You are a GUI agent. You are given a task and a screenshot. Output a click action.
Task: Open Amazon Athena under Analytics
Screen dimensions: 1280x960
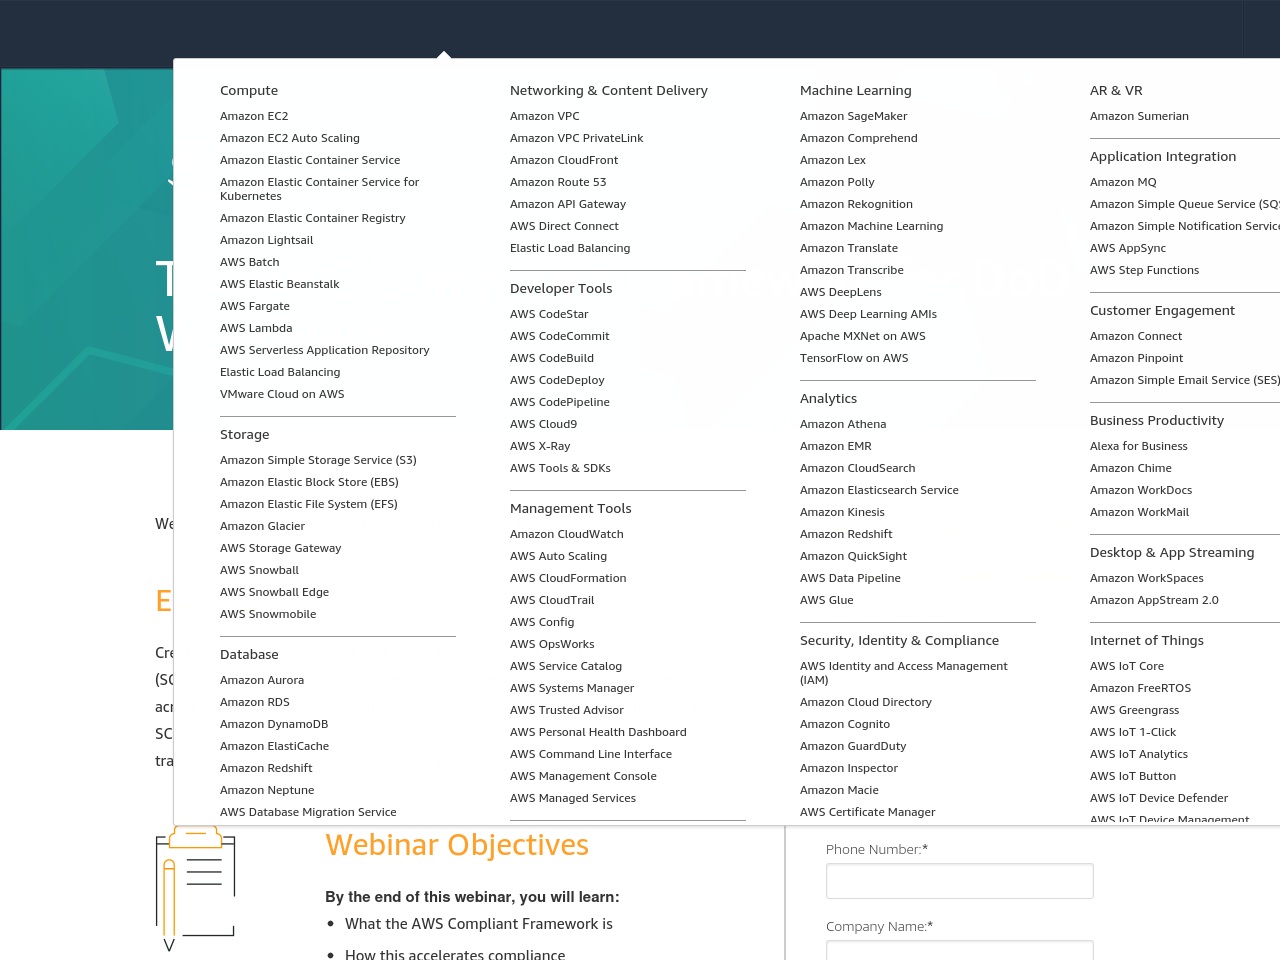pos(843,424)
